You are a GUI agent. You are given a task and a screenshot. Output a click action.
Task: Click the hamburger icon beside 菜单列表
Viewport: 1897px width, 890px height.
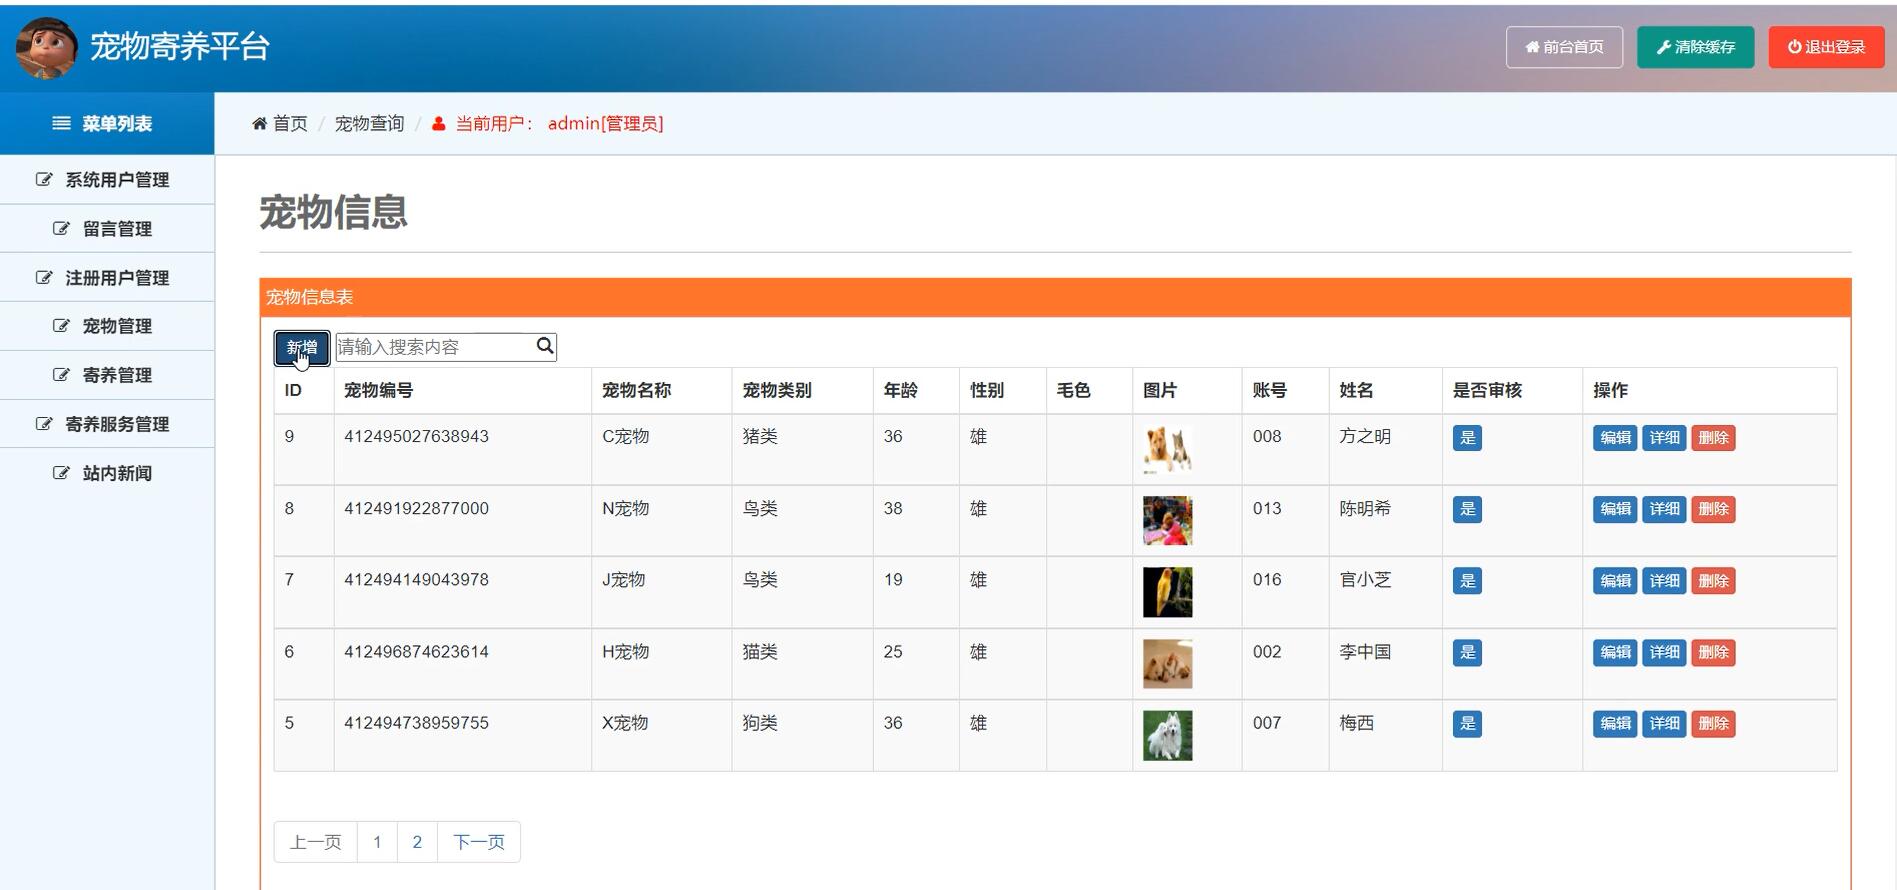61,123
